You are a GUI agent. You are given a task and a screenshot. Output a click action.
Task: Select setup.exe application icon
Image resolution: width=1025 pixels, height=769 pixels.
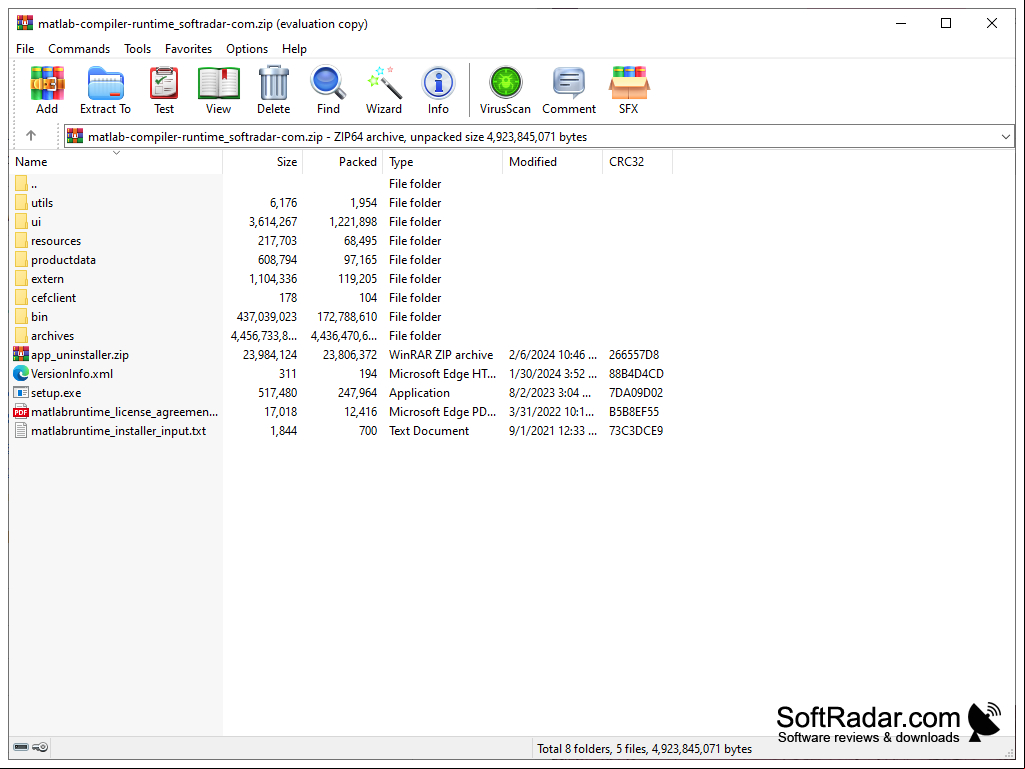pyautogui.click(x=21, y=392)
